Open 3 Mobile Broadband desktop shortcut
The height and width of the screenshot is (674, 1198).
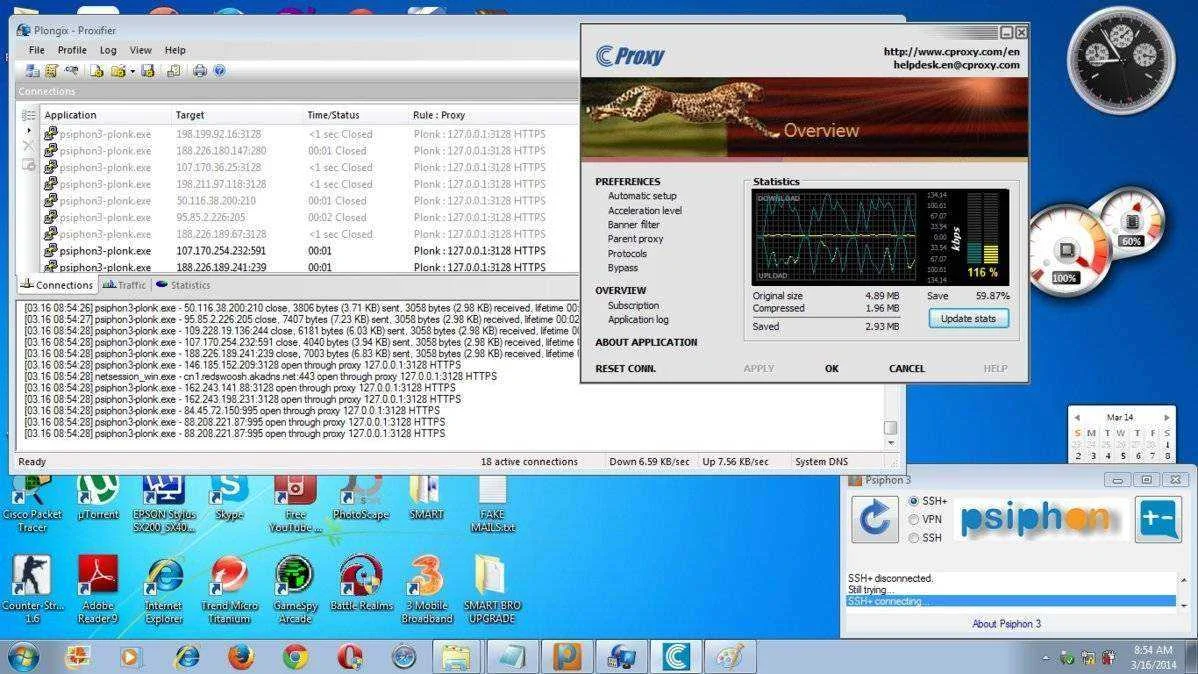click(x=426, y=590)
